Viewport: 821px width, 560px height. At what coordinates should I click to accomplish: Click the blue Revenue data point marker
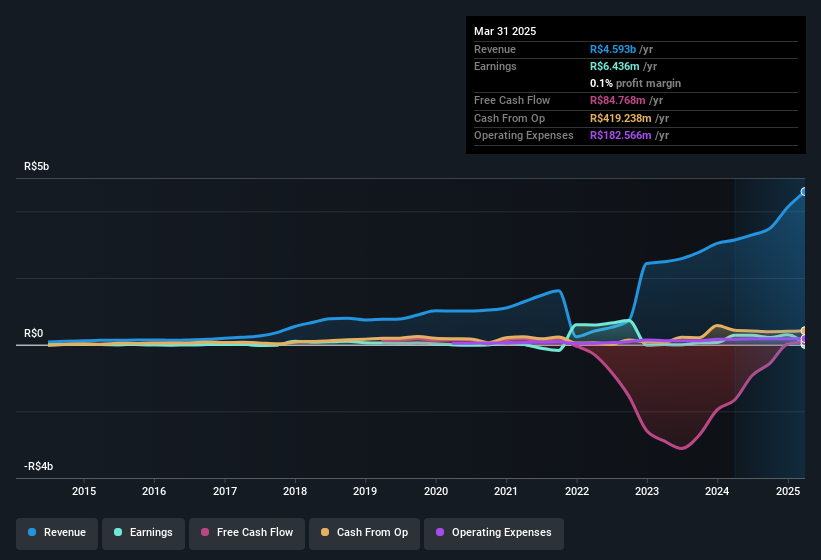(804, 192)
